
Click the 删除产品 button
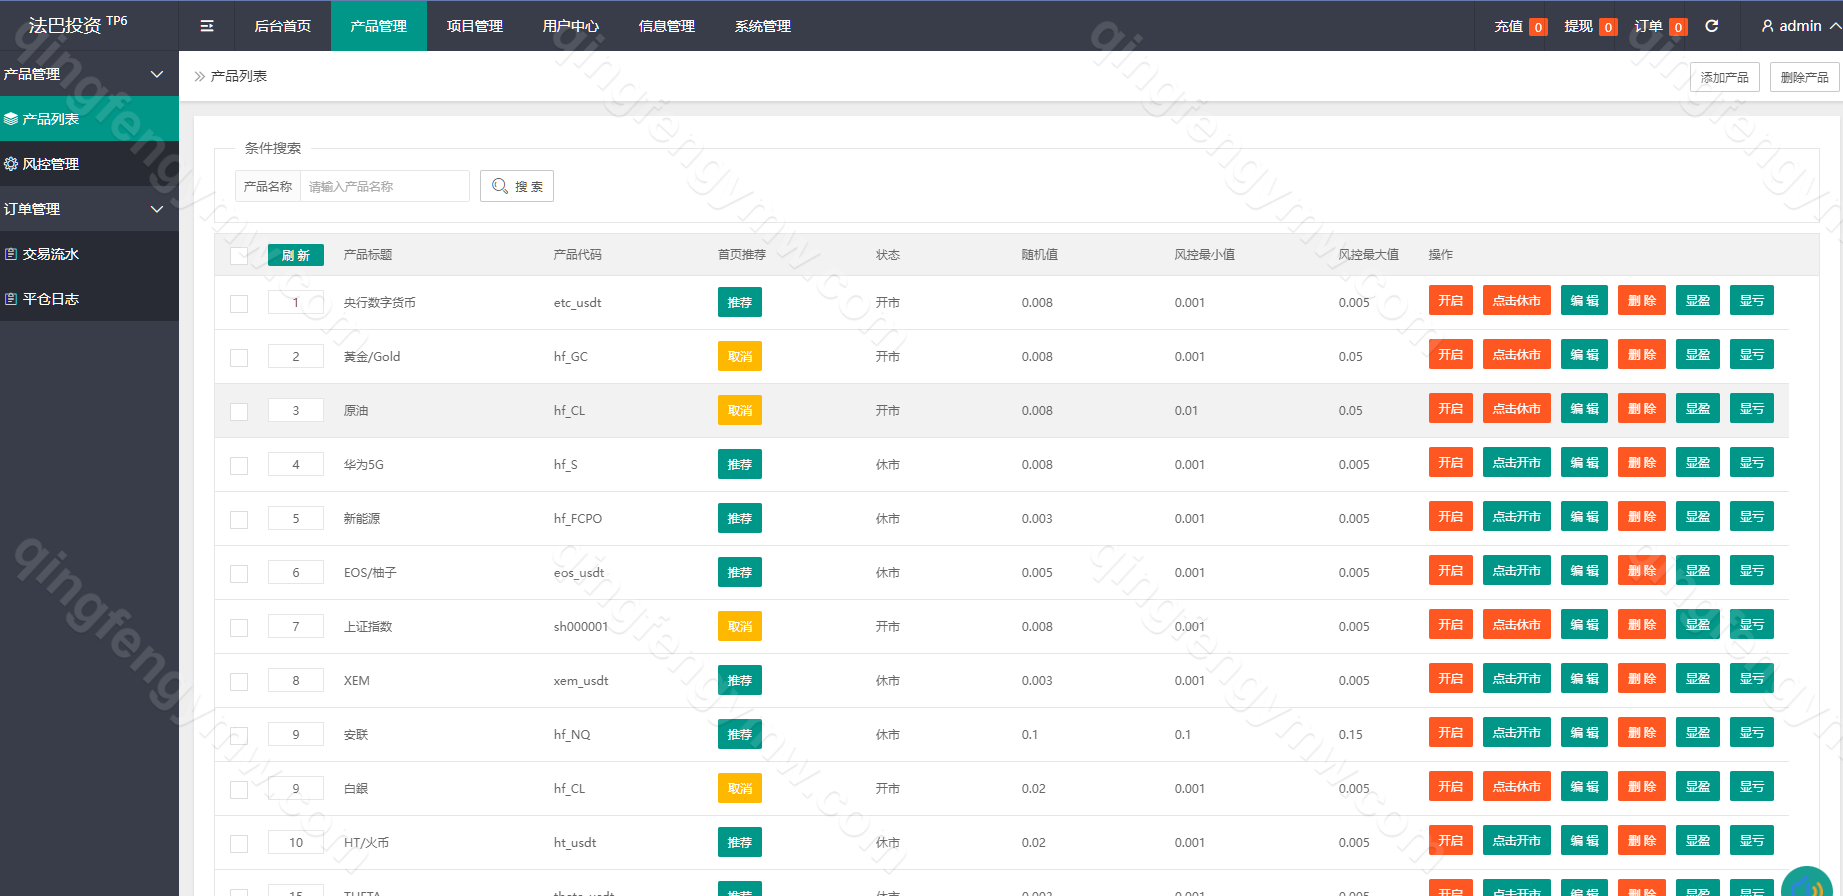(x=1805, y=77)
